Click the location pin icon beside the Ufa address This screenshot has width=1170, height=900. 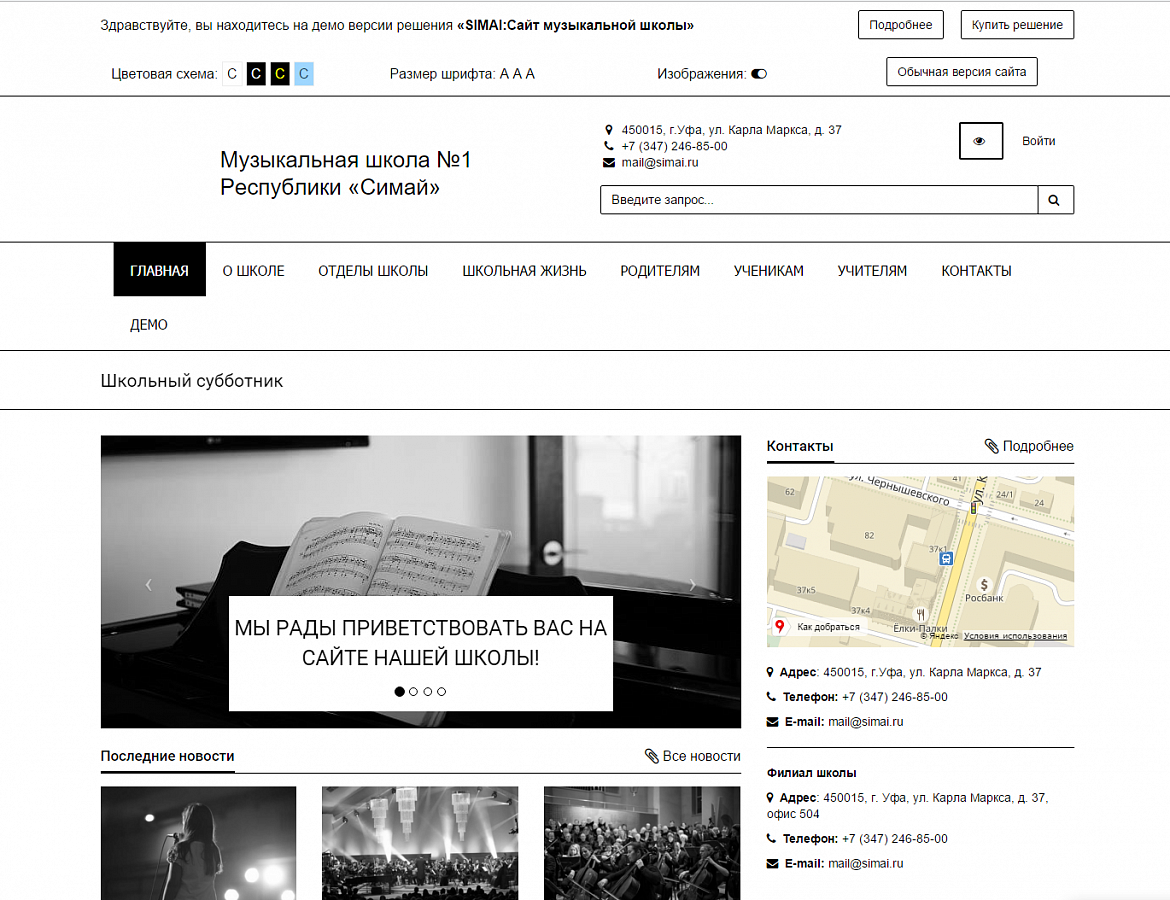(608, 129)
